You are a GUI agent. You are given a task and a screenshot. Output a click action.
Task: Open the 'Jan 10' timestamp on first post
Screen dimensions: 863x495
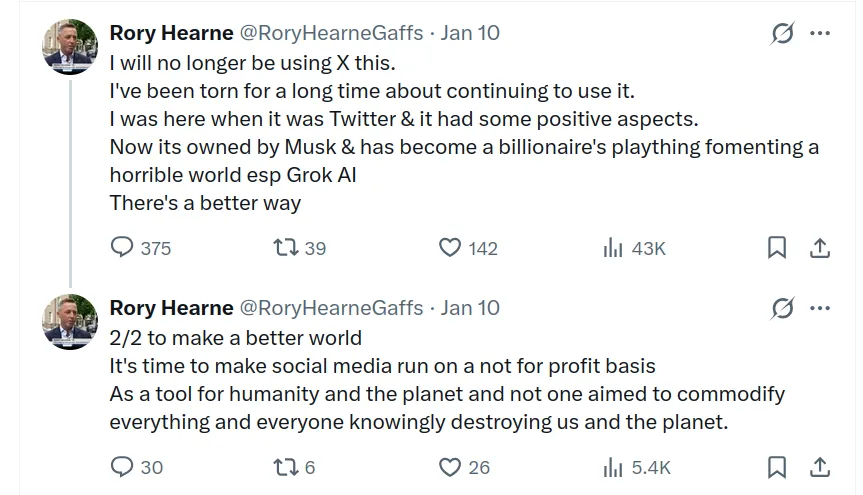tap(470, 33)
